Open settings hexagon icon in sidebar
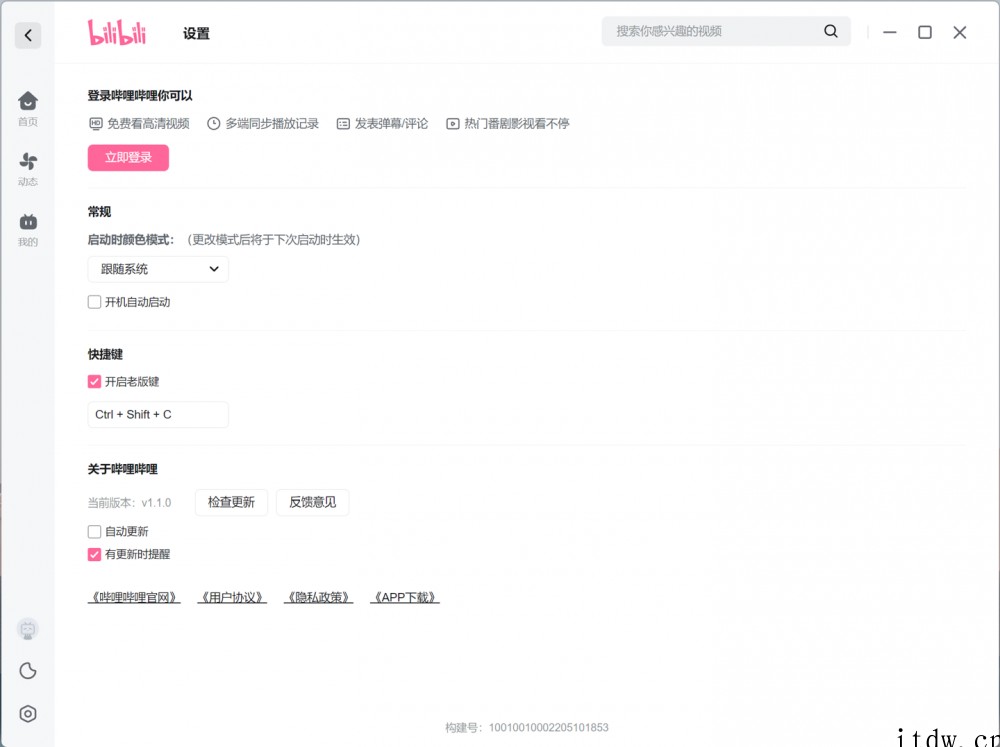Image resolution: width=1000 pixels, height=747 pixels. [28, 714]
